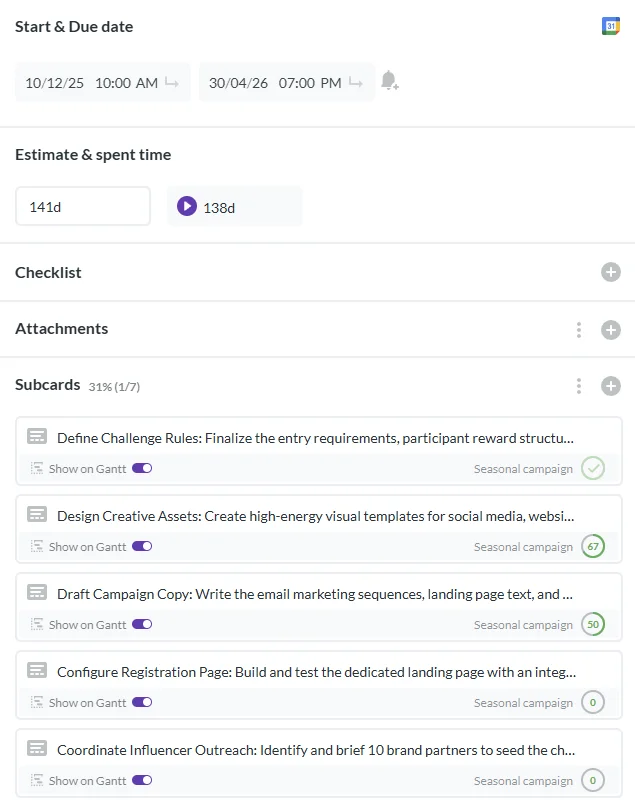The image size is (635, 803).
Task: Toggle Show on Gantt for Define Challenge Rules
Action: [x=142, y=468]
